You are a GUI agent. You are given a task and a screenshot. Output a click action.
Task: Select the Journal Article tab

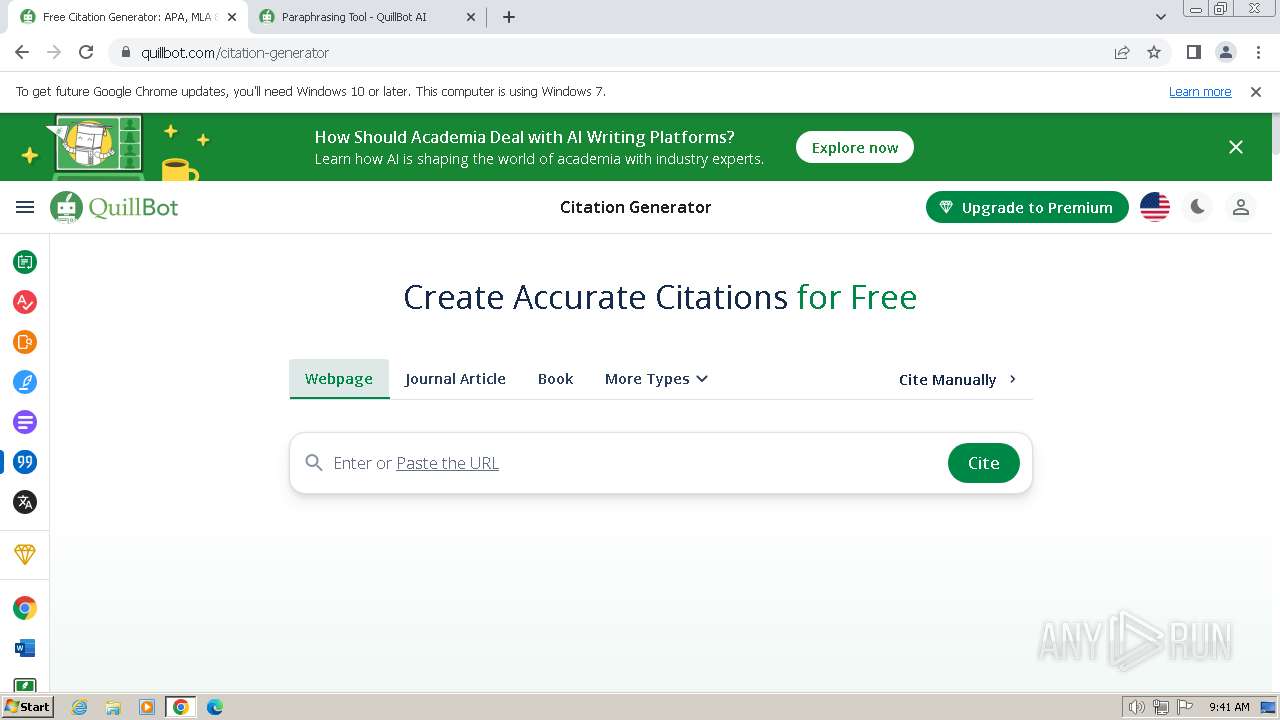point(455,379)
